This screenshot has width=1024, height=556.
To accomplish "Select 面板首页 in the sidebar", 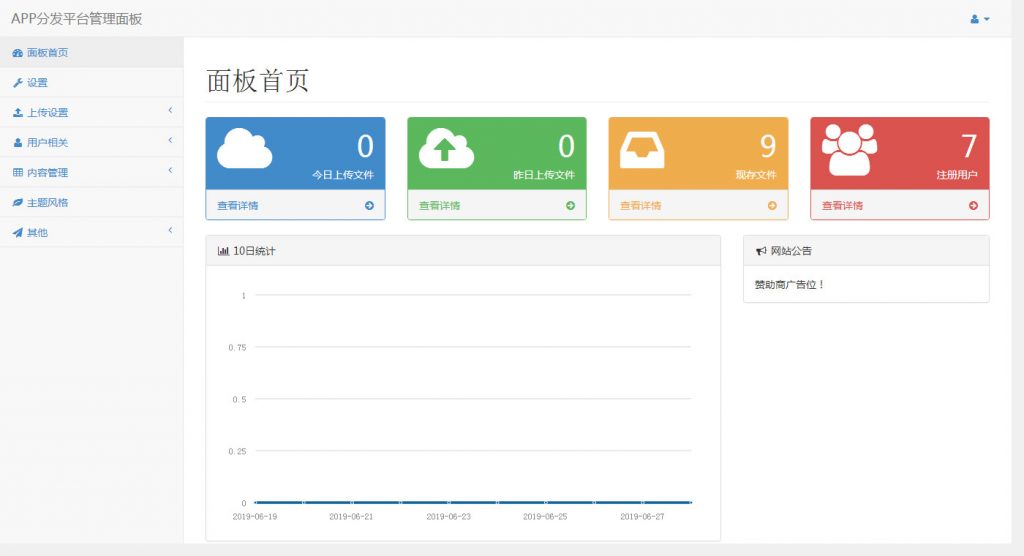I will point(91,52).
